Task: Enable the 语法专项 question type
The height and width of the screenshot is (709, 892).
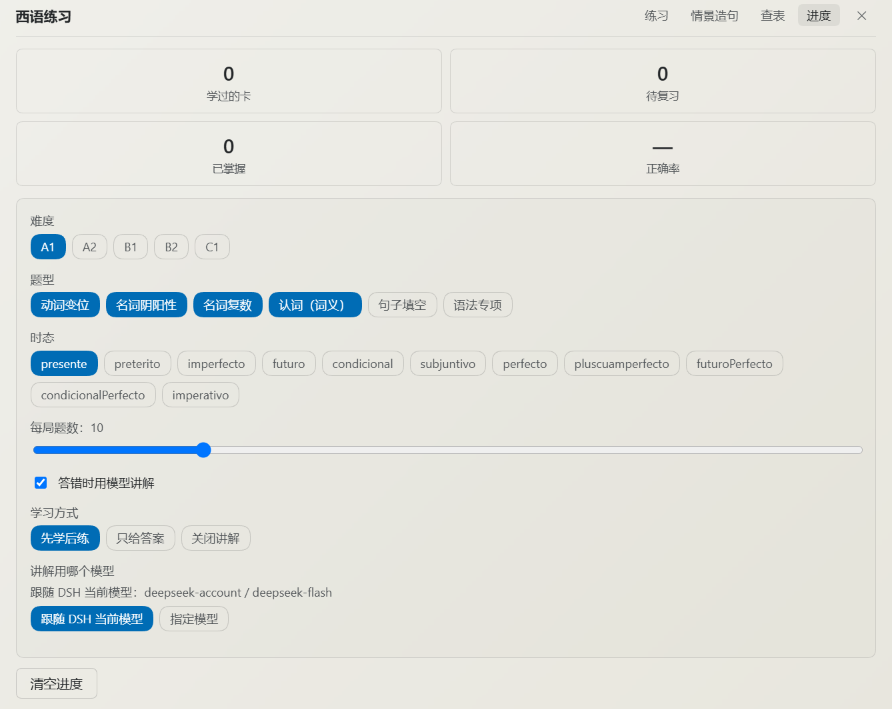Action: [478, 305]
